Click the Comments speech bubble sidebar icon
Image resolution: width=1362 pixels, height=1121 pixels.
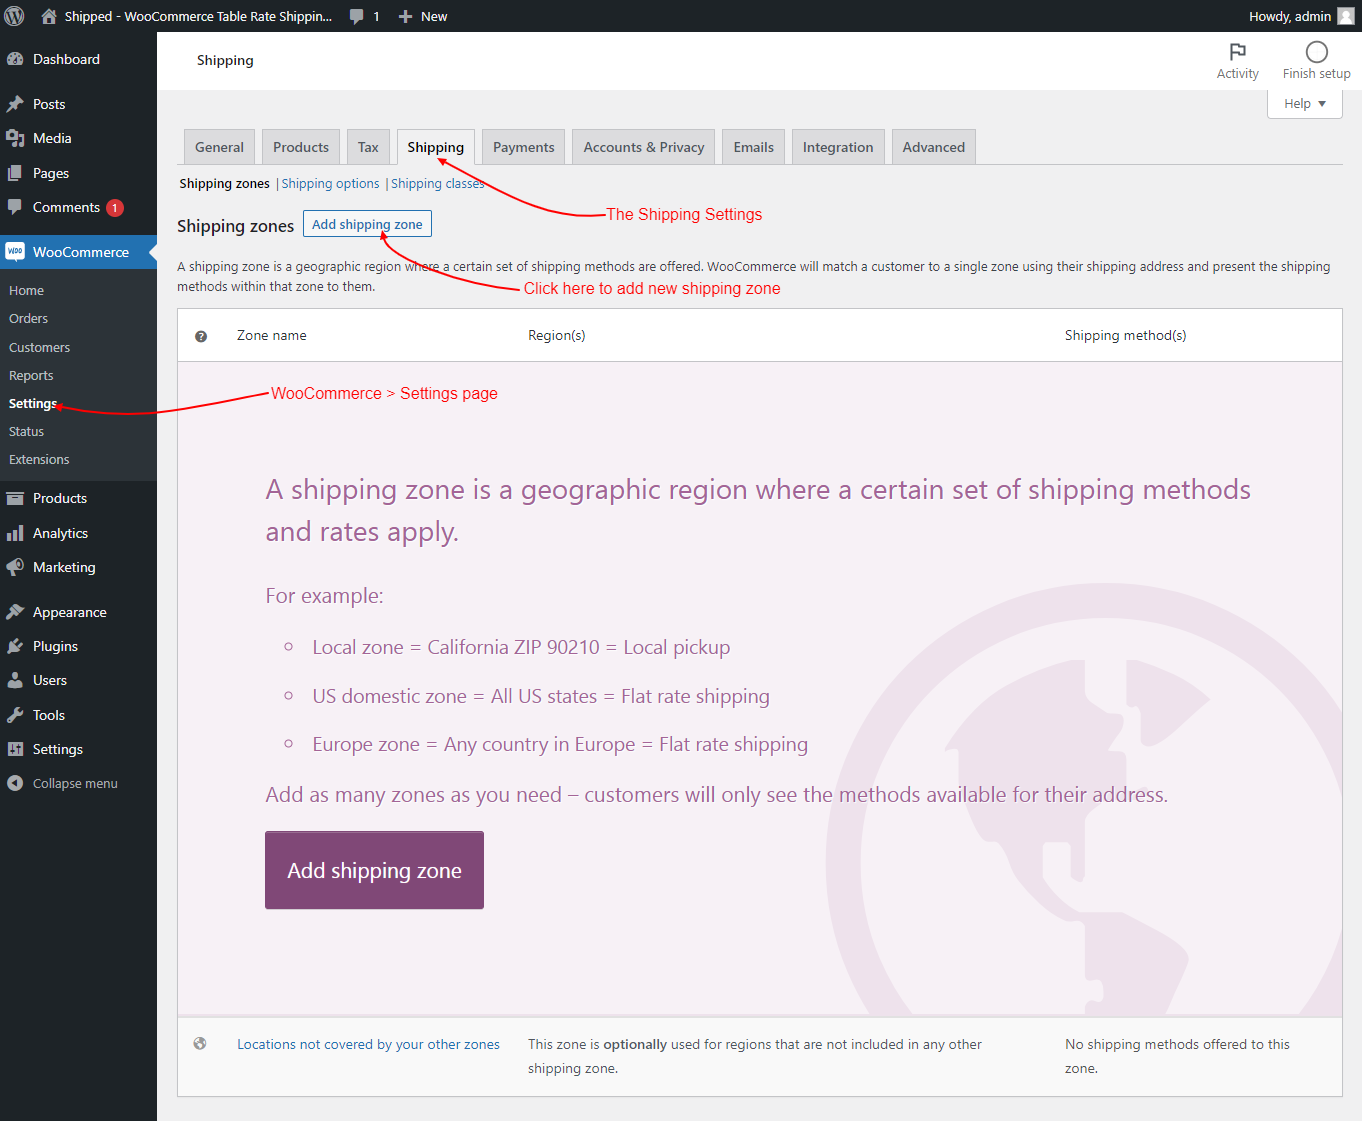(15, 207)
